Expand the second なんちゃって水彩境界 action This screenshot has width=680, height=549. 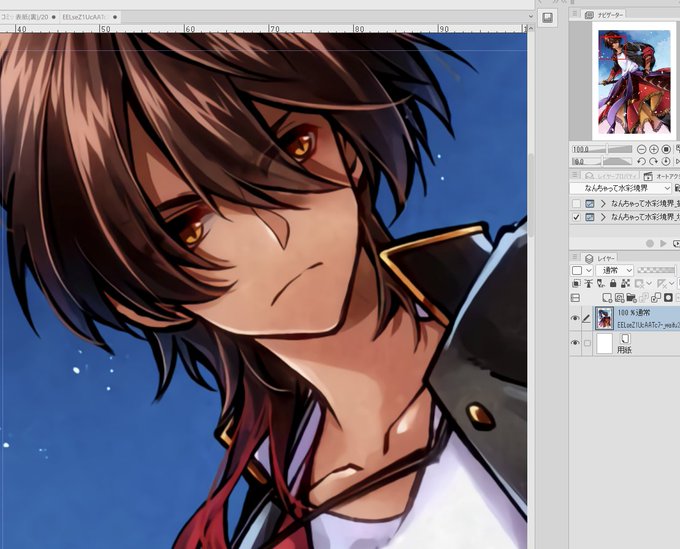(603, 217)
